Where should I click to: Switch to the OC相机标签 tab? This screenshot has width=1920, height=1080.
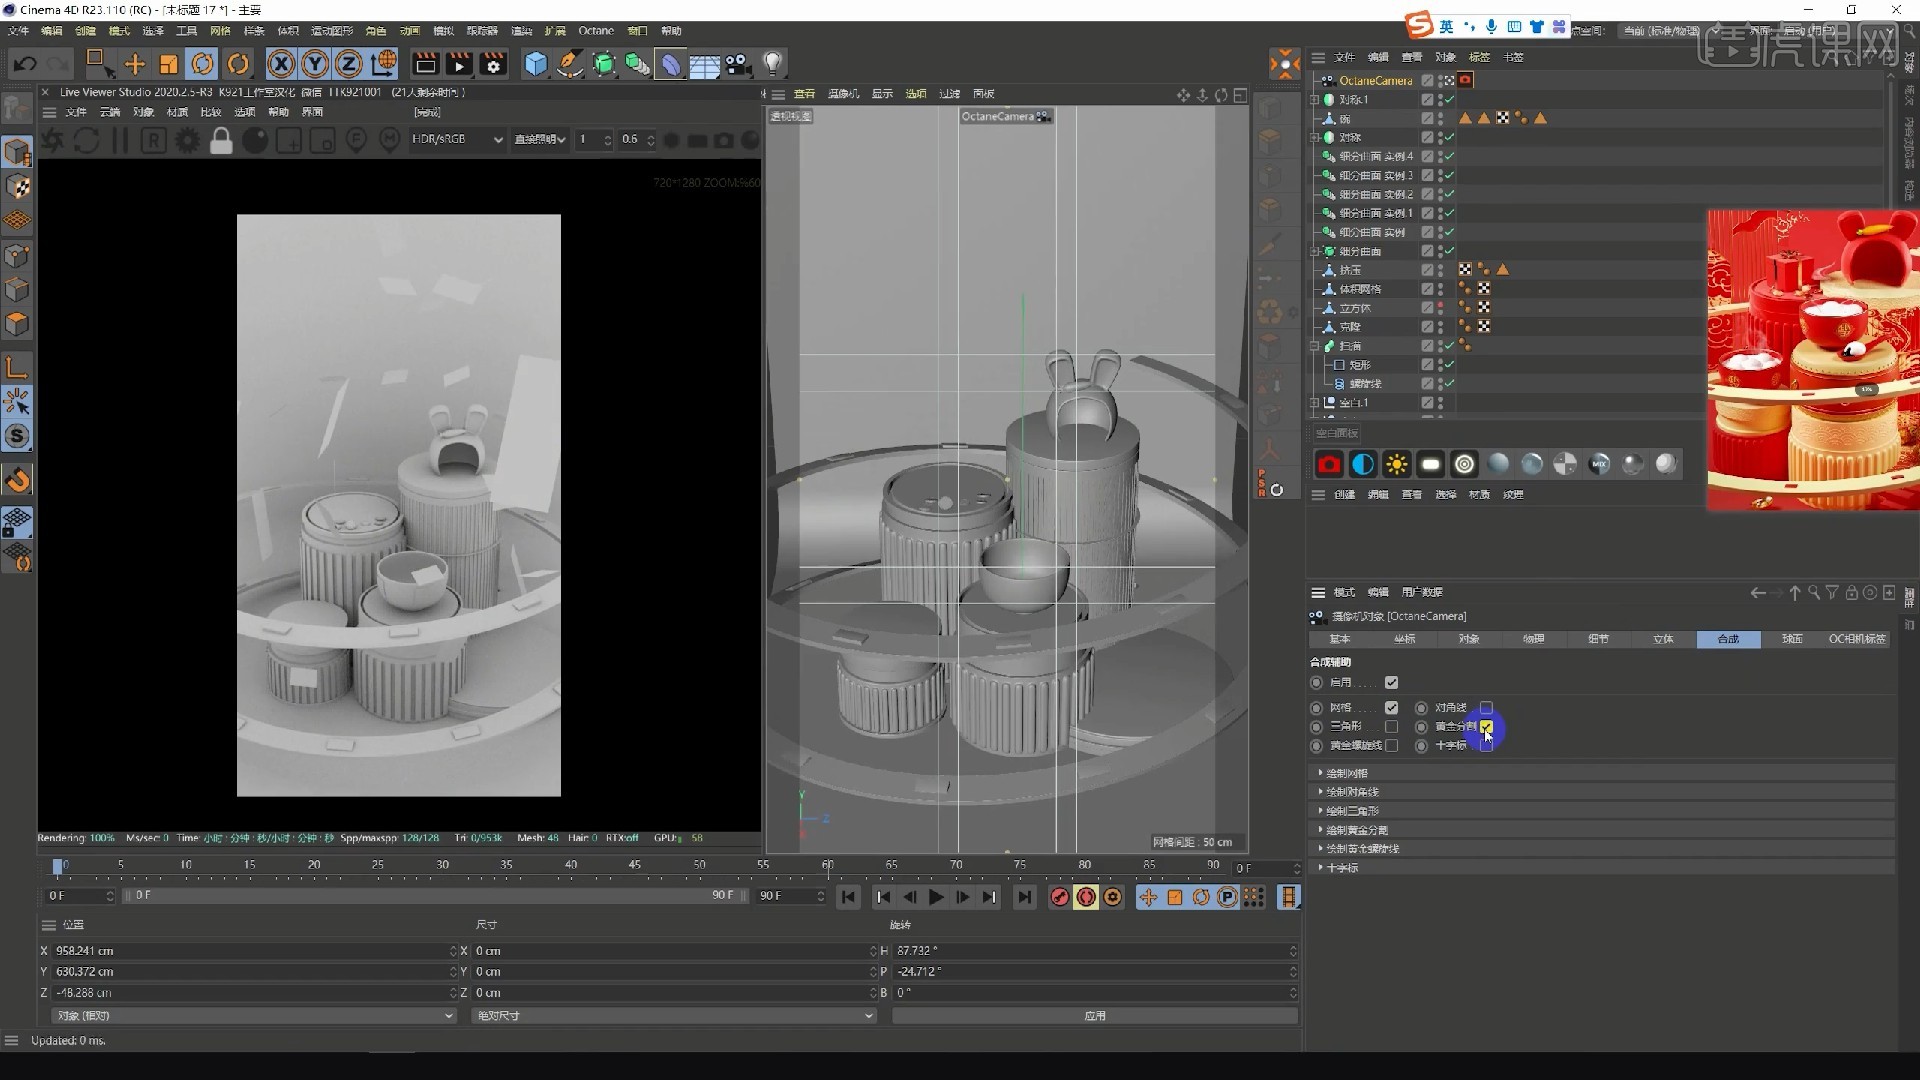(x=1857, y=639)
